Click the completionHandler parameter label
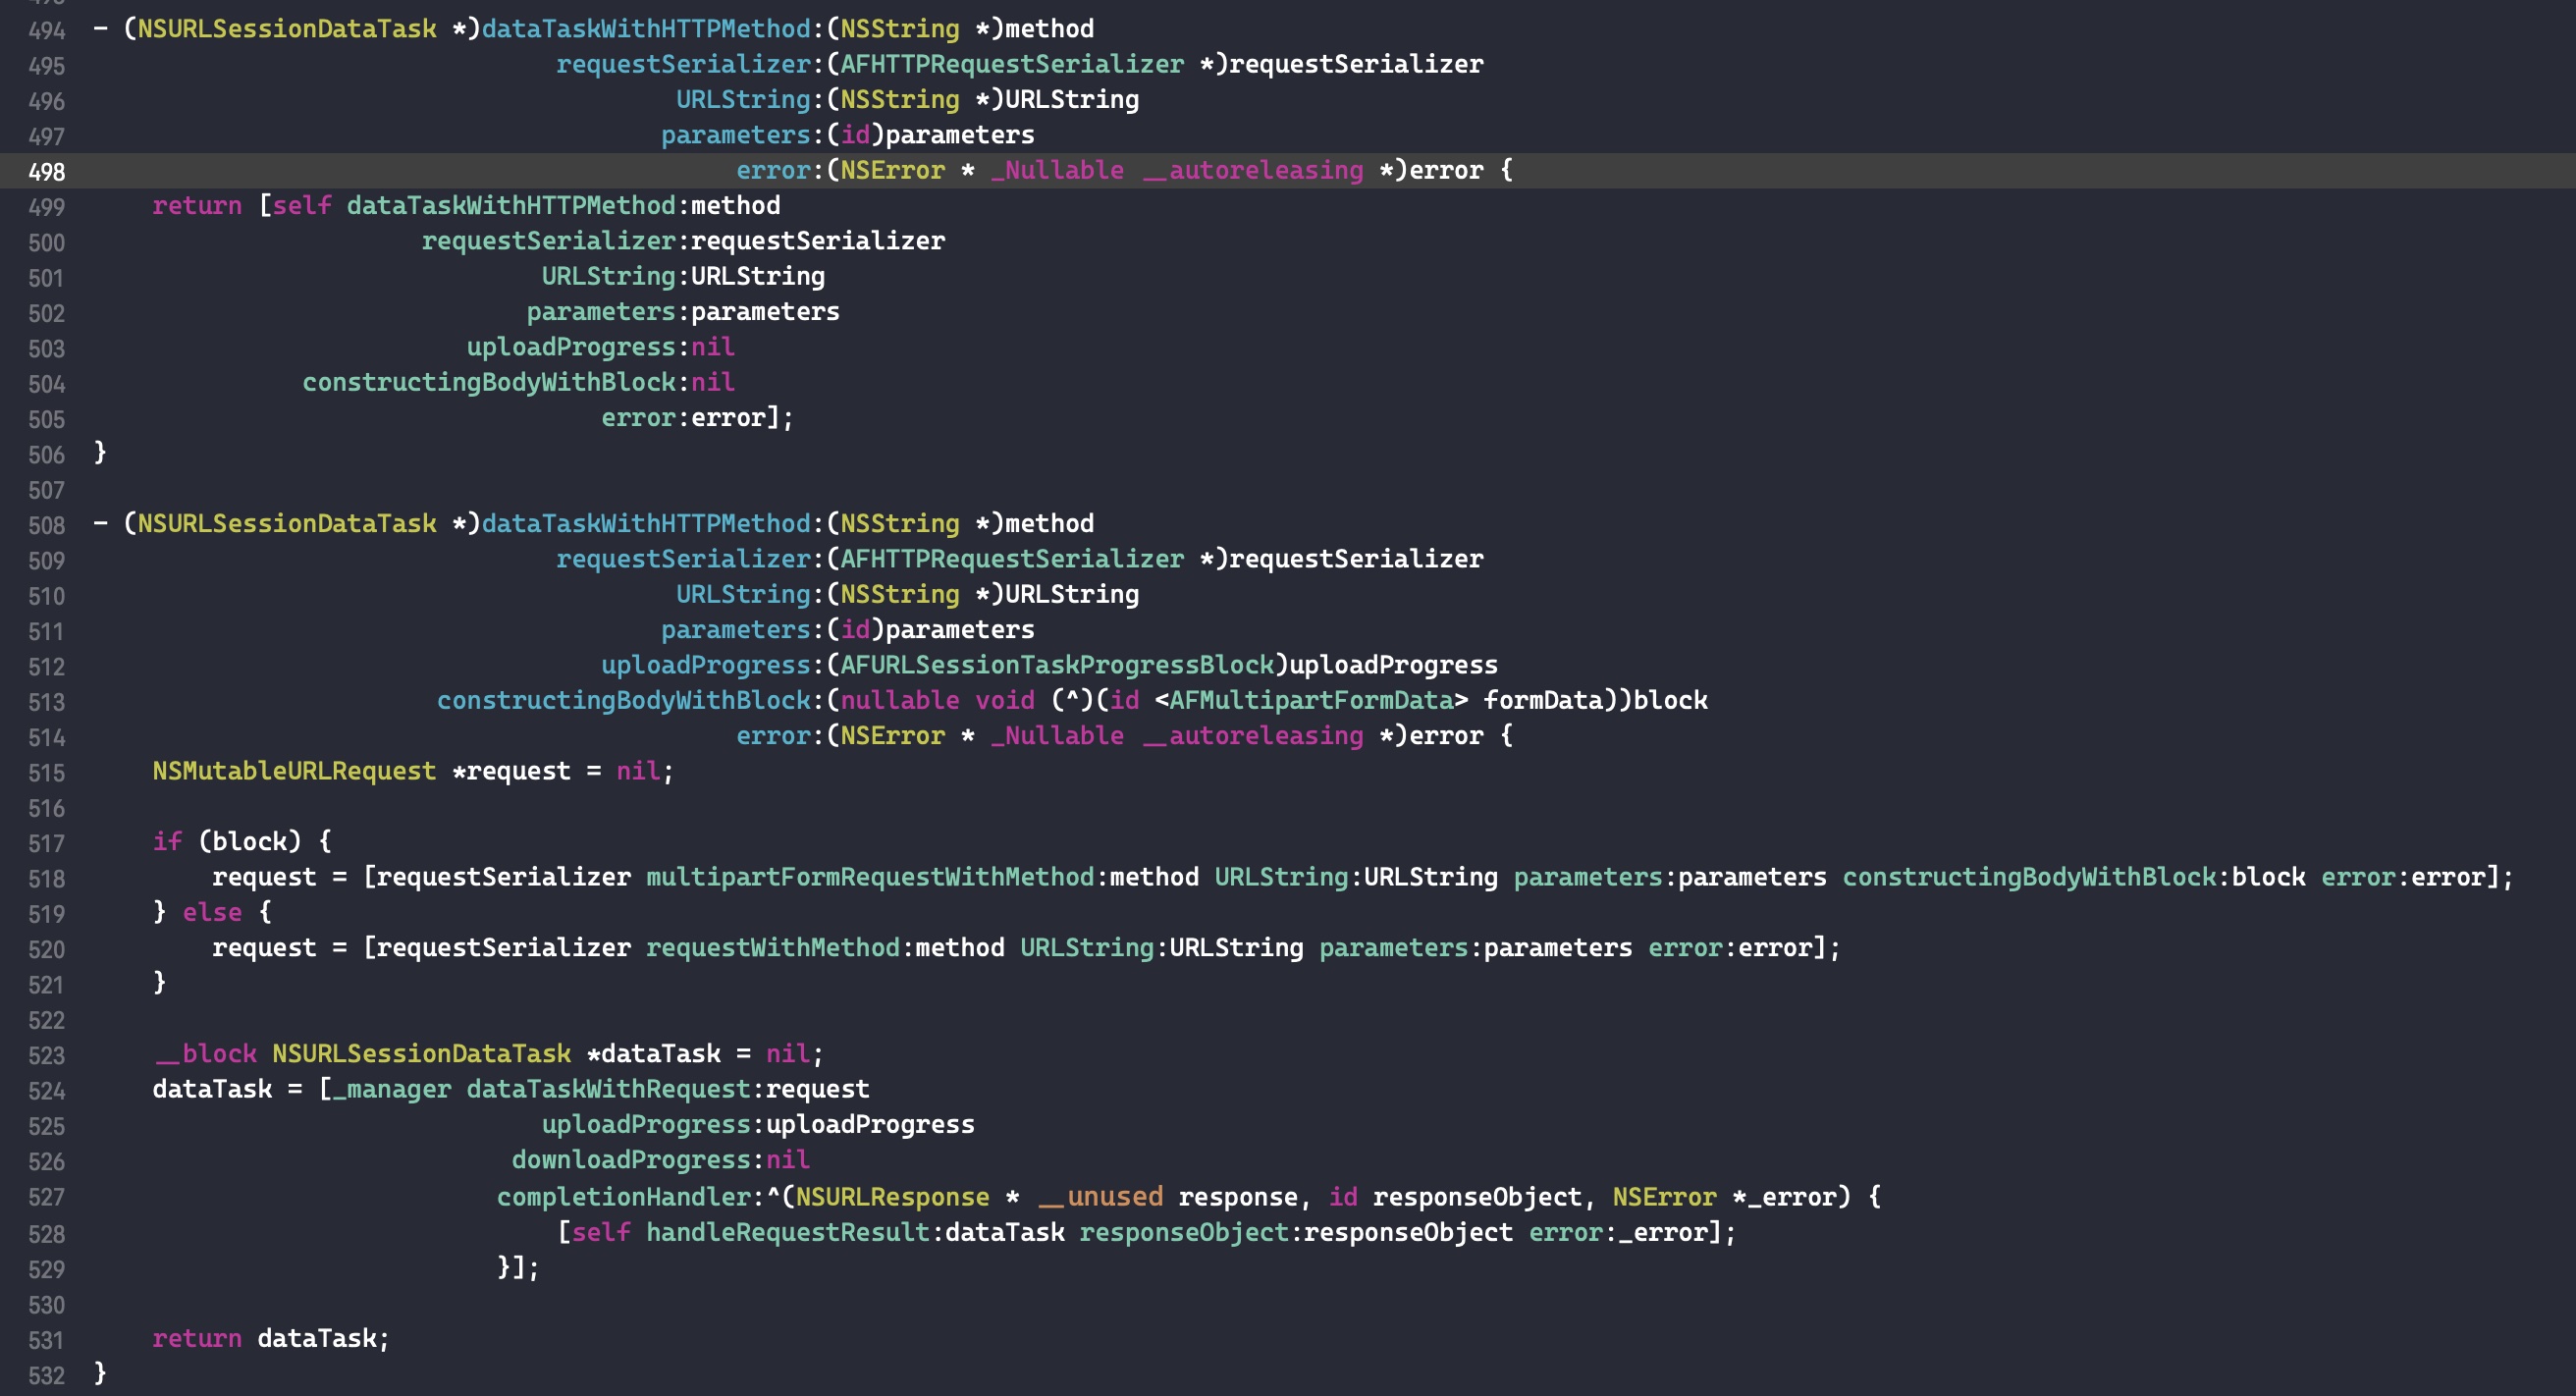The width and height of the screenshot is (2576, 1396). coord(623,1197)
